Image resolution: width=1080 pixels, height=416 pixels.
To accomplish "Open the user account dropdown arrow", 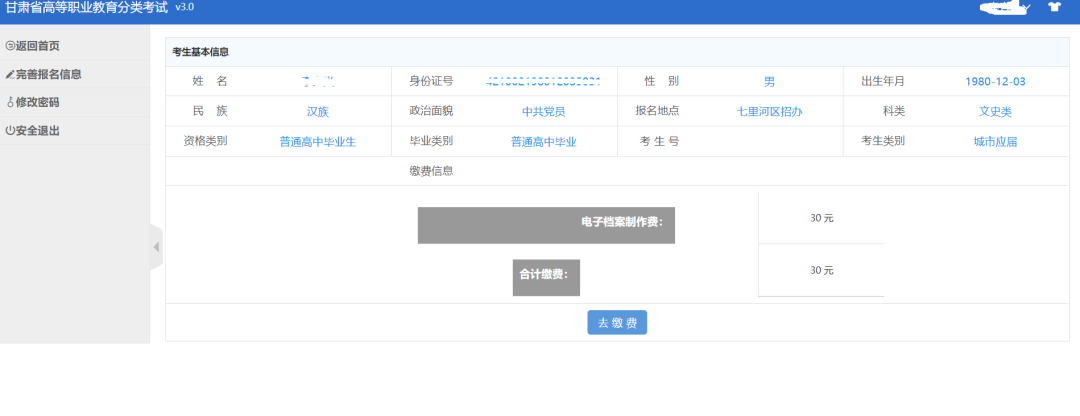I will click(1025, 8).
